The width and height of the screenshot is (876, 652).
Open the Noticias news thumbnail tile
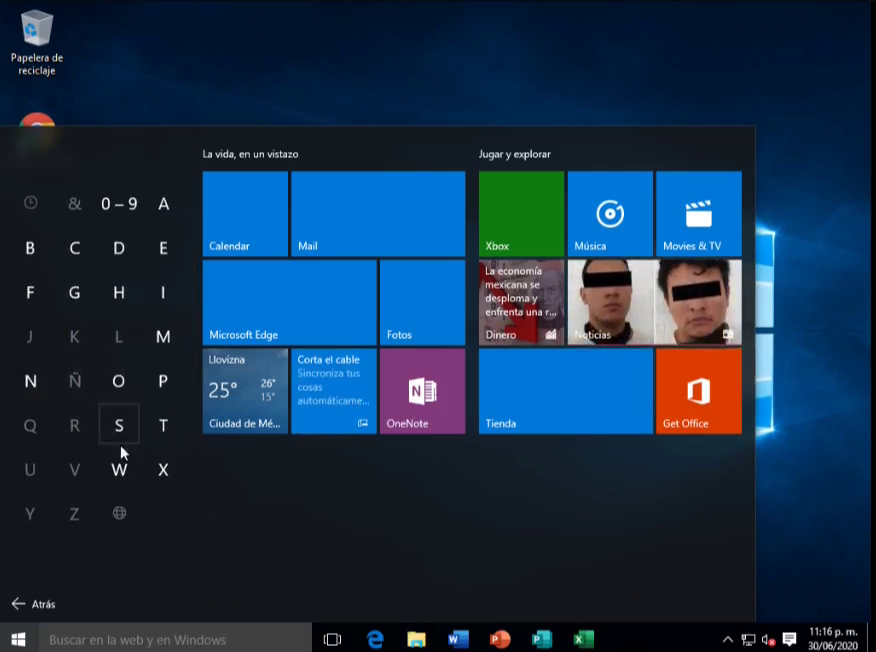pyautogui.click(x=654, y=302)
